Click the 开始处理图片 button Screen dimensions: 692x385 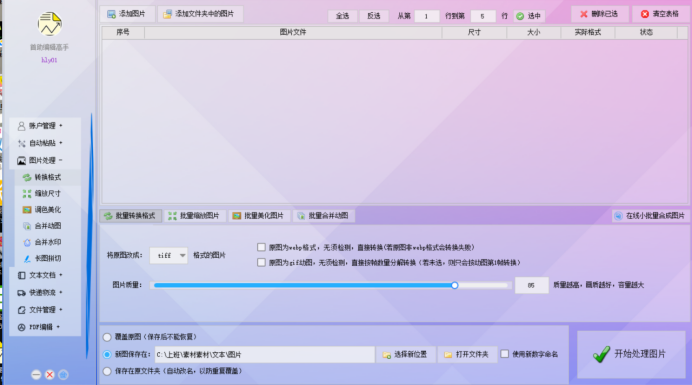click(631, 354)
